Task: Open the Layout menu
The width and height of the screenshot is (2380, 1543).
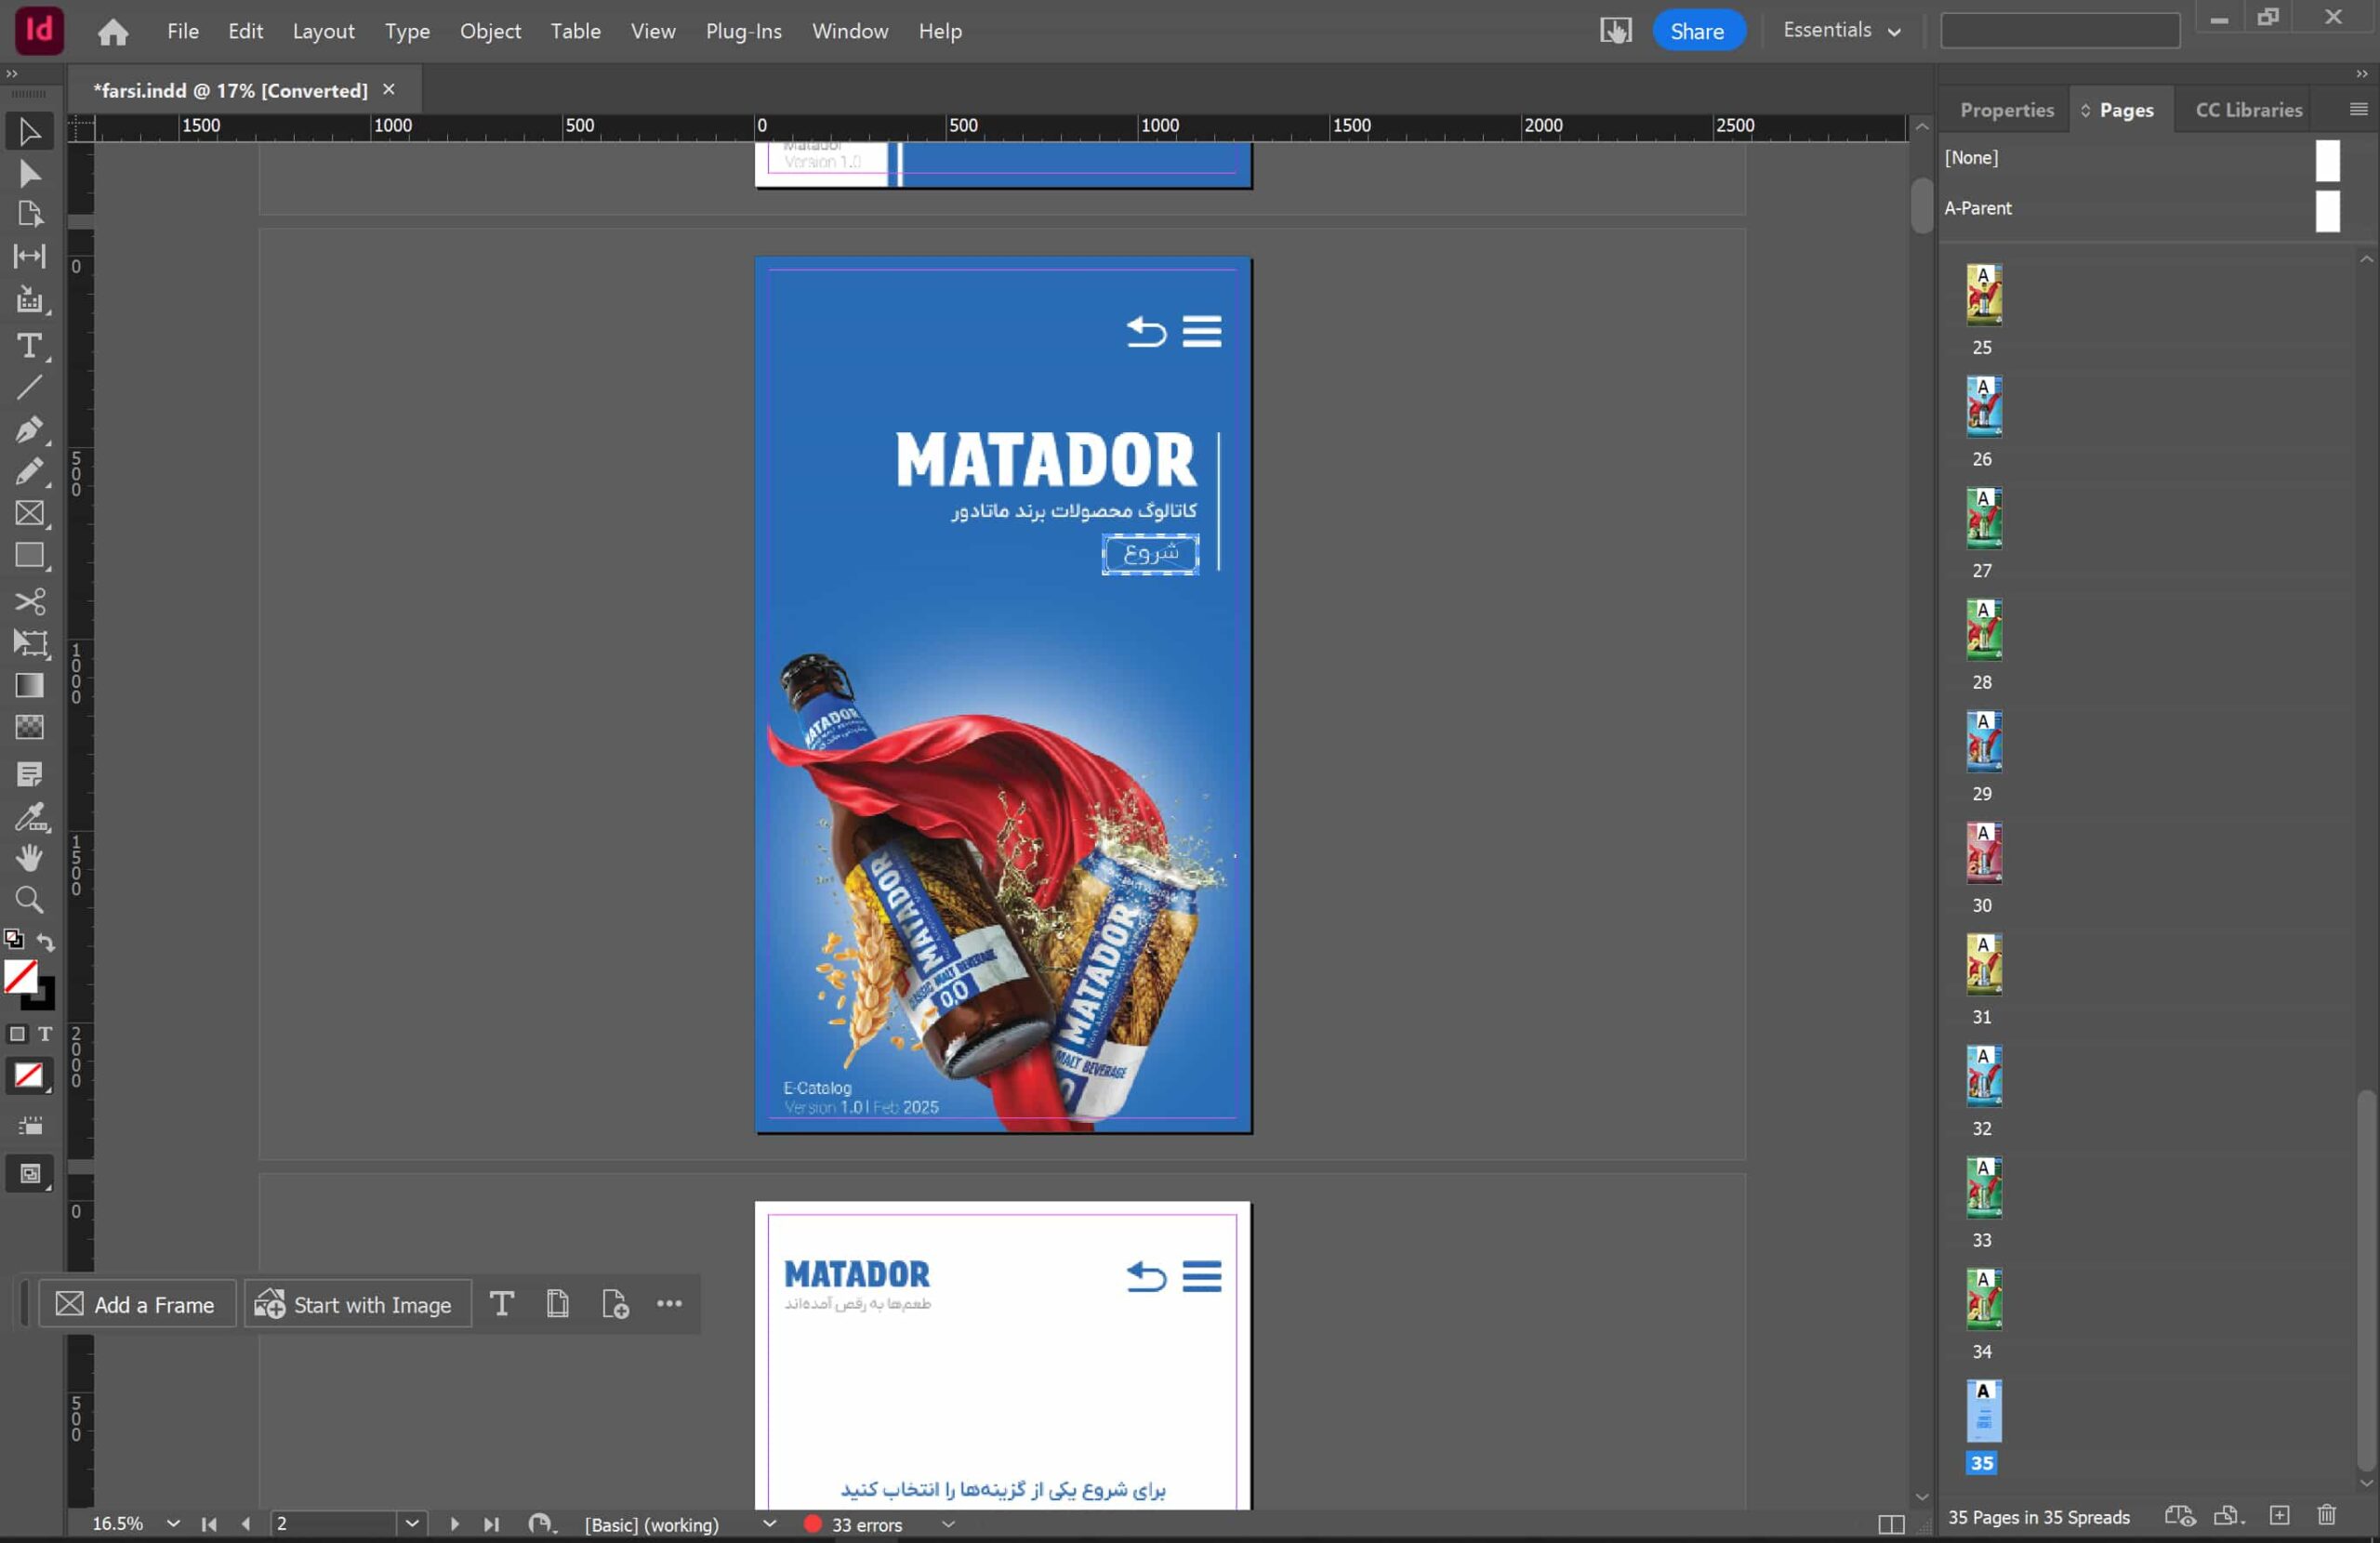Action: pyautogui.click(x=323, y=31)
